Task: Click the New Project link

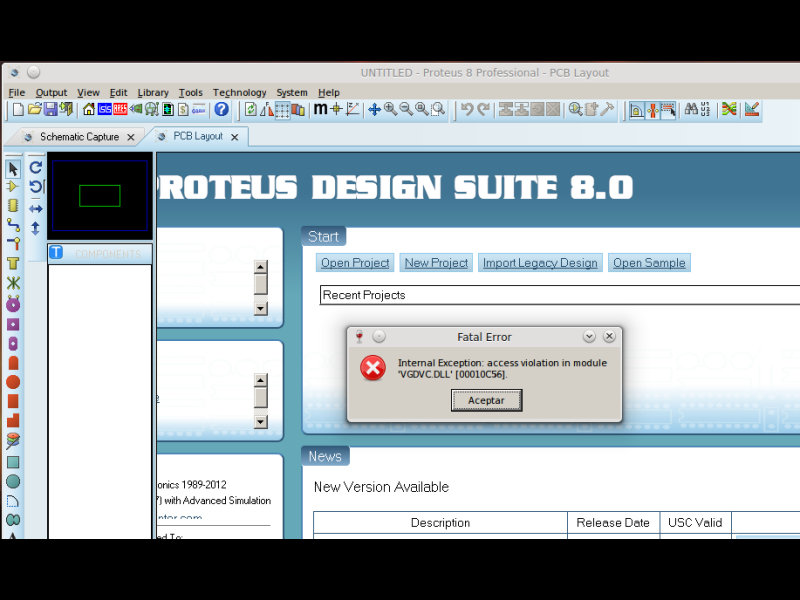Action: [x=435, y=263]
